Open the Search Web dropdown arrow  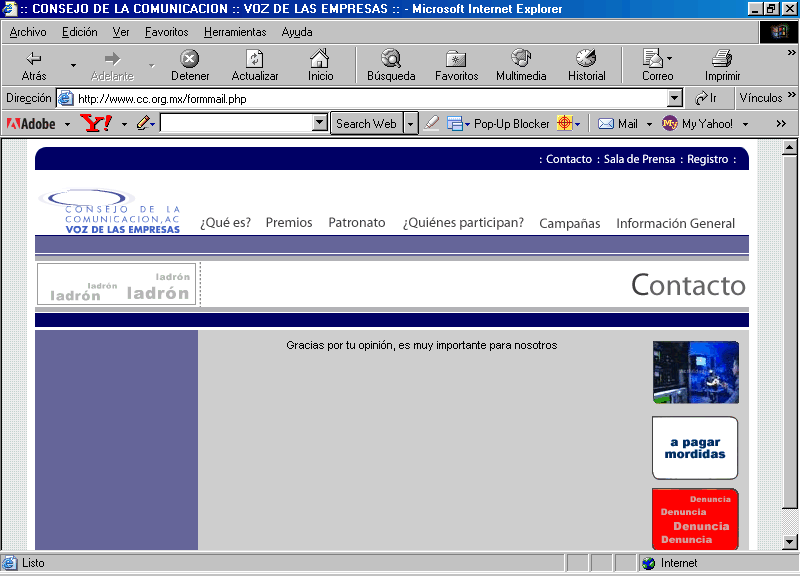[411, 124]
